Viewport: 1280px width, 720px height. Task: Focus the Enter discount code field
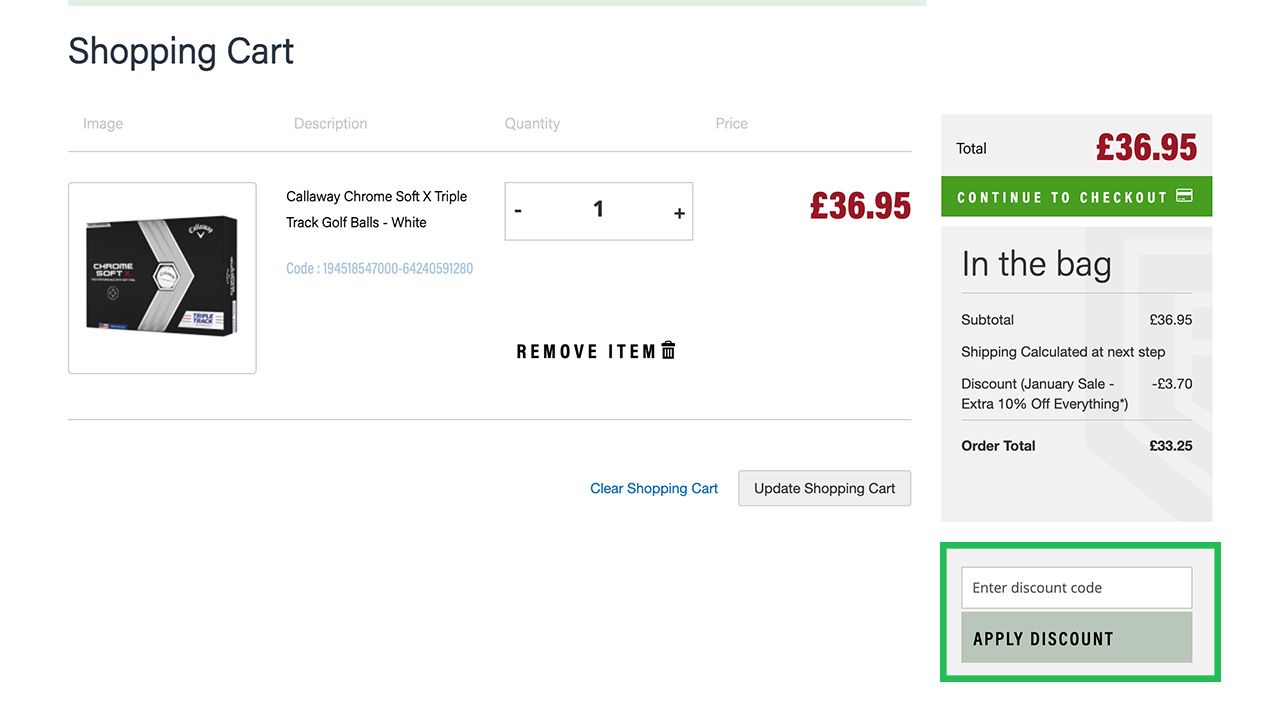1076,588
